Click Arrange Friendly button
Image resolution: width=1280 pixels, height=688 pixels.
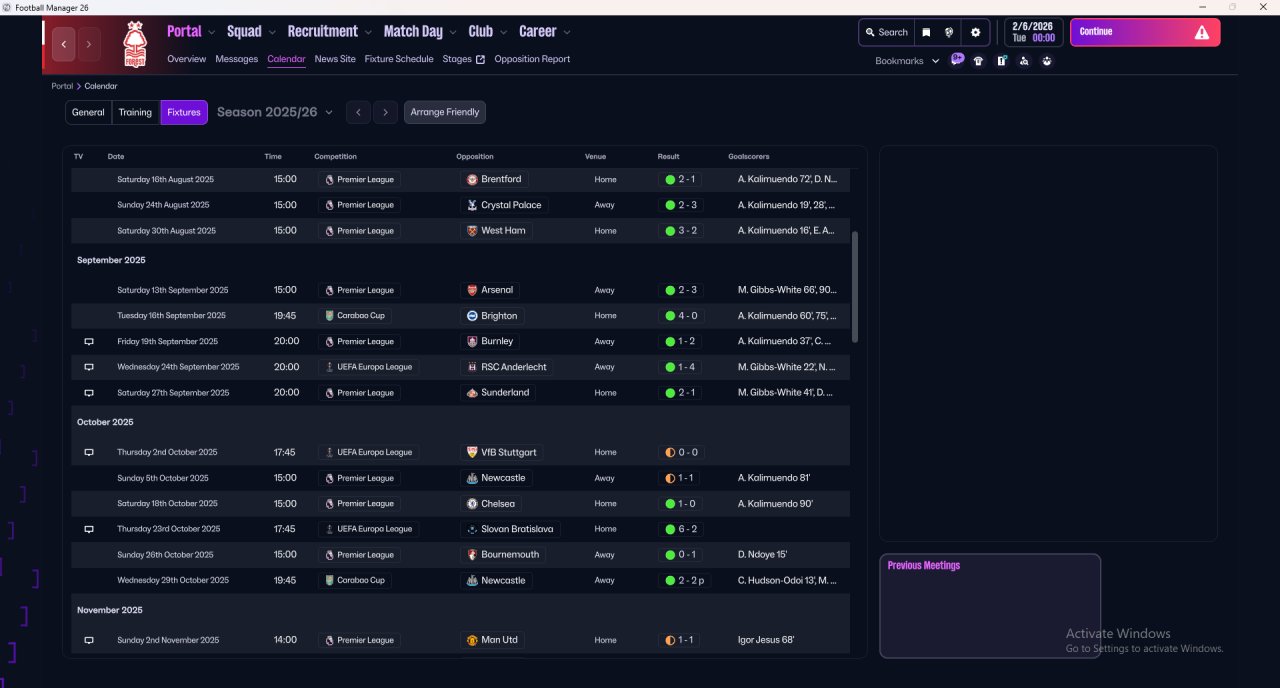click(445, 112)
